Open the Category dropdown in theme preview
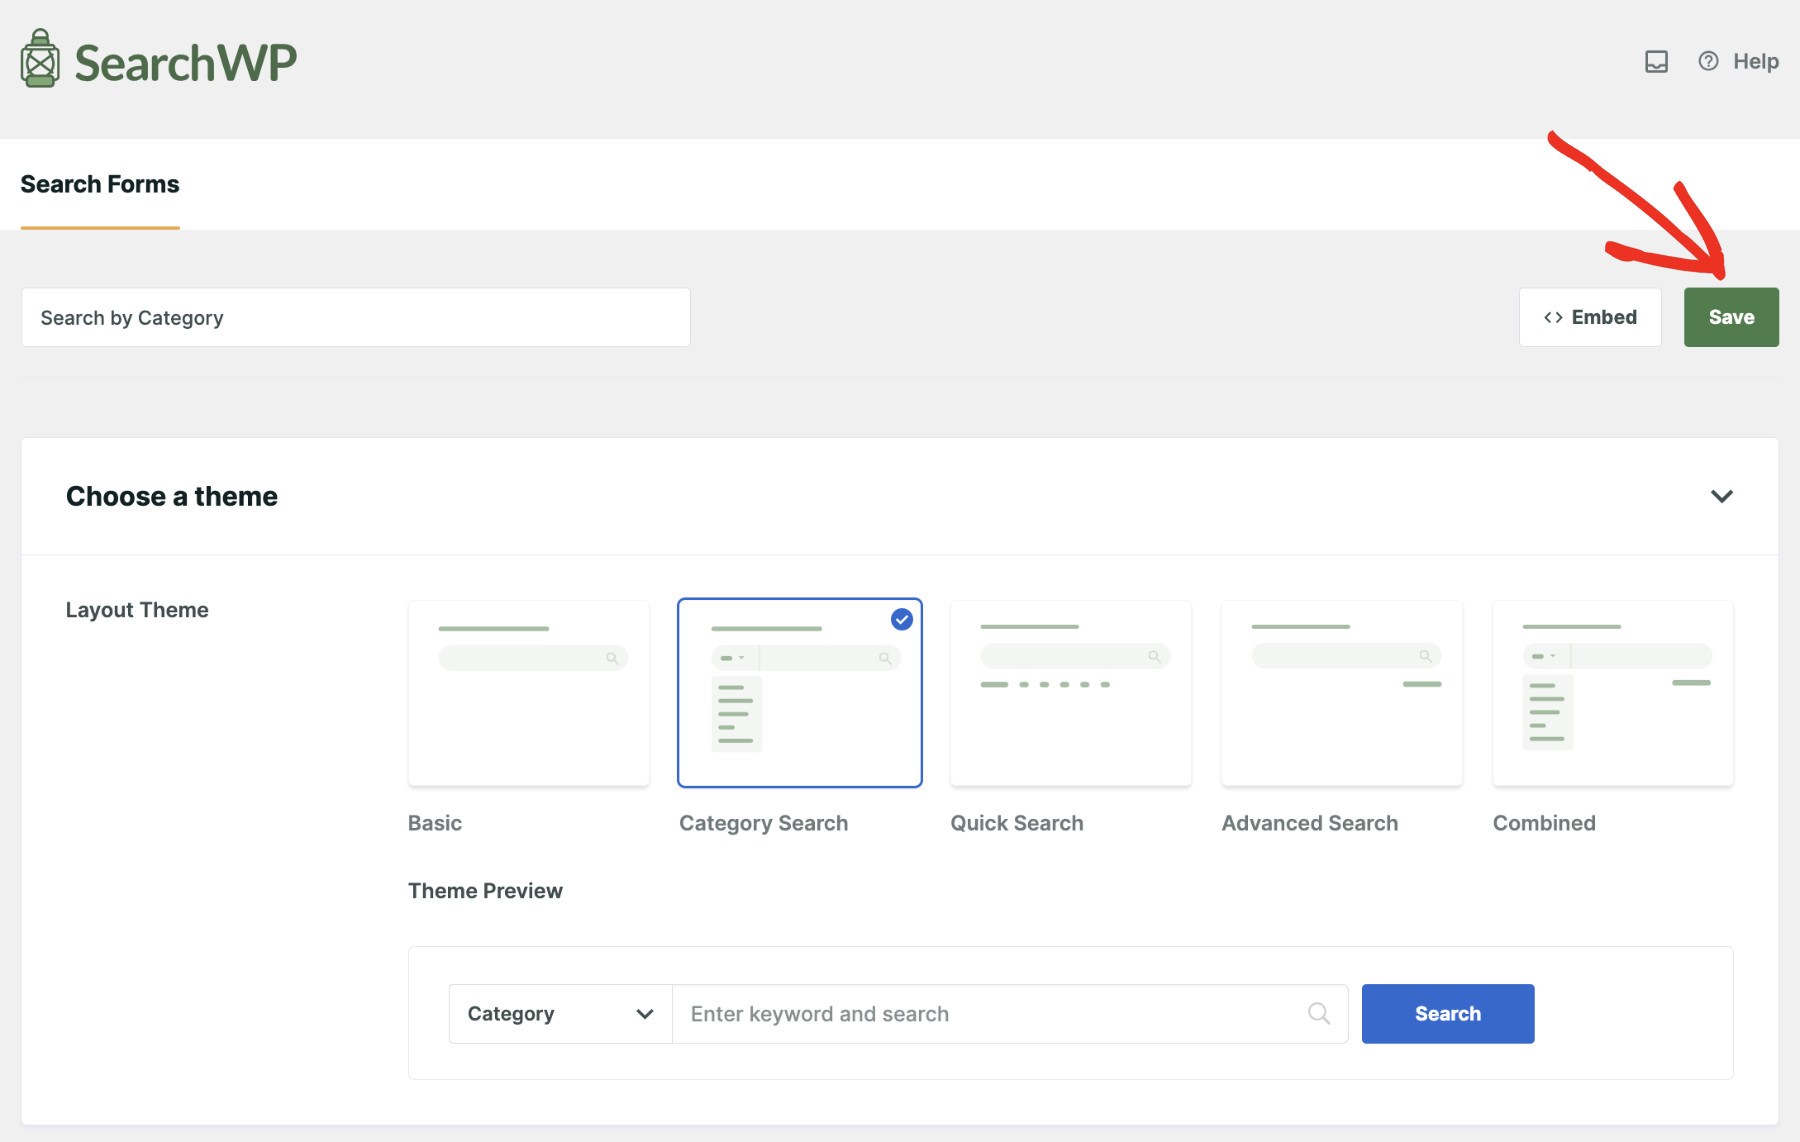 (559, 1013)
